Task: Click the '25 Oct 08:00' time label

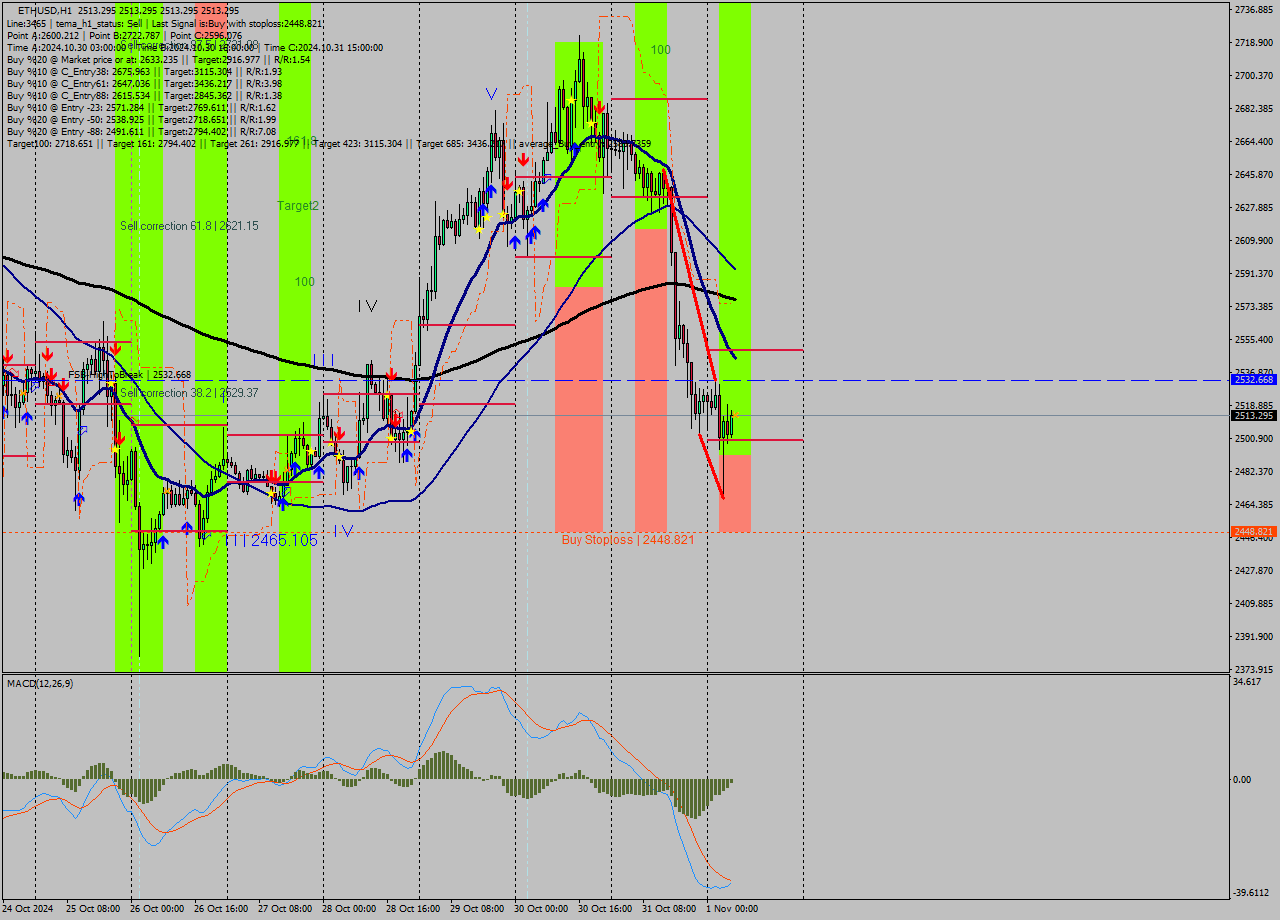Action: (x=92, y=909)
